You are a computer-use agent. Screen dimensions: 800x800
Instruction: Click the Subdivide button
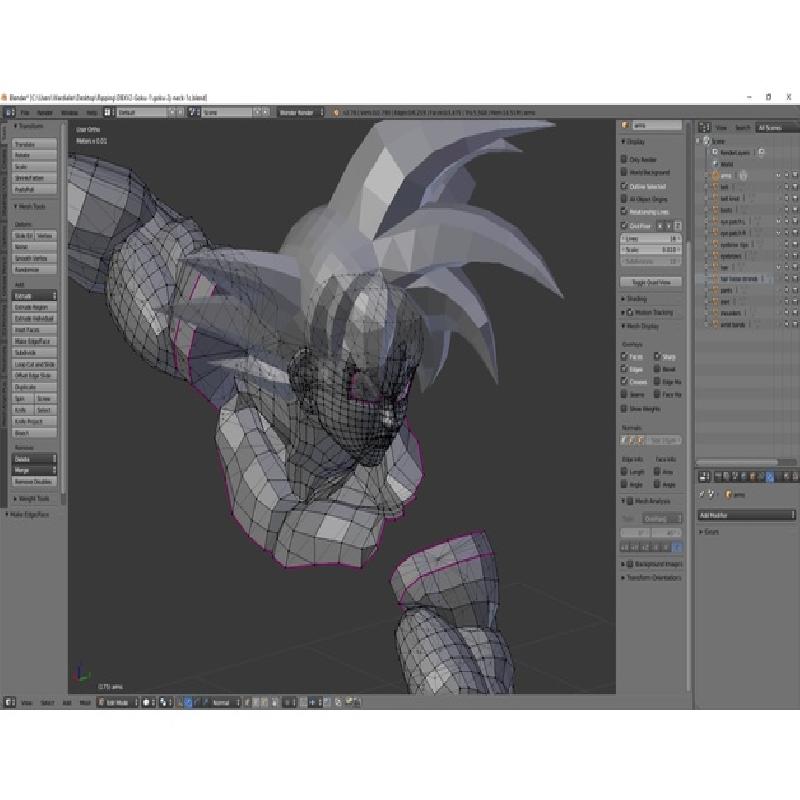[34, 353]
